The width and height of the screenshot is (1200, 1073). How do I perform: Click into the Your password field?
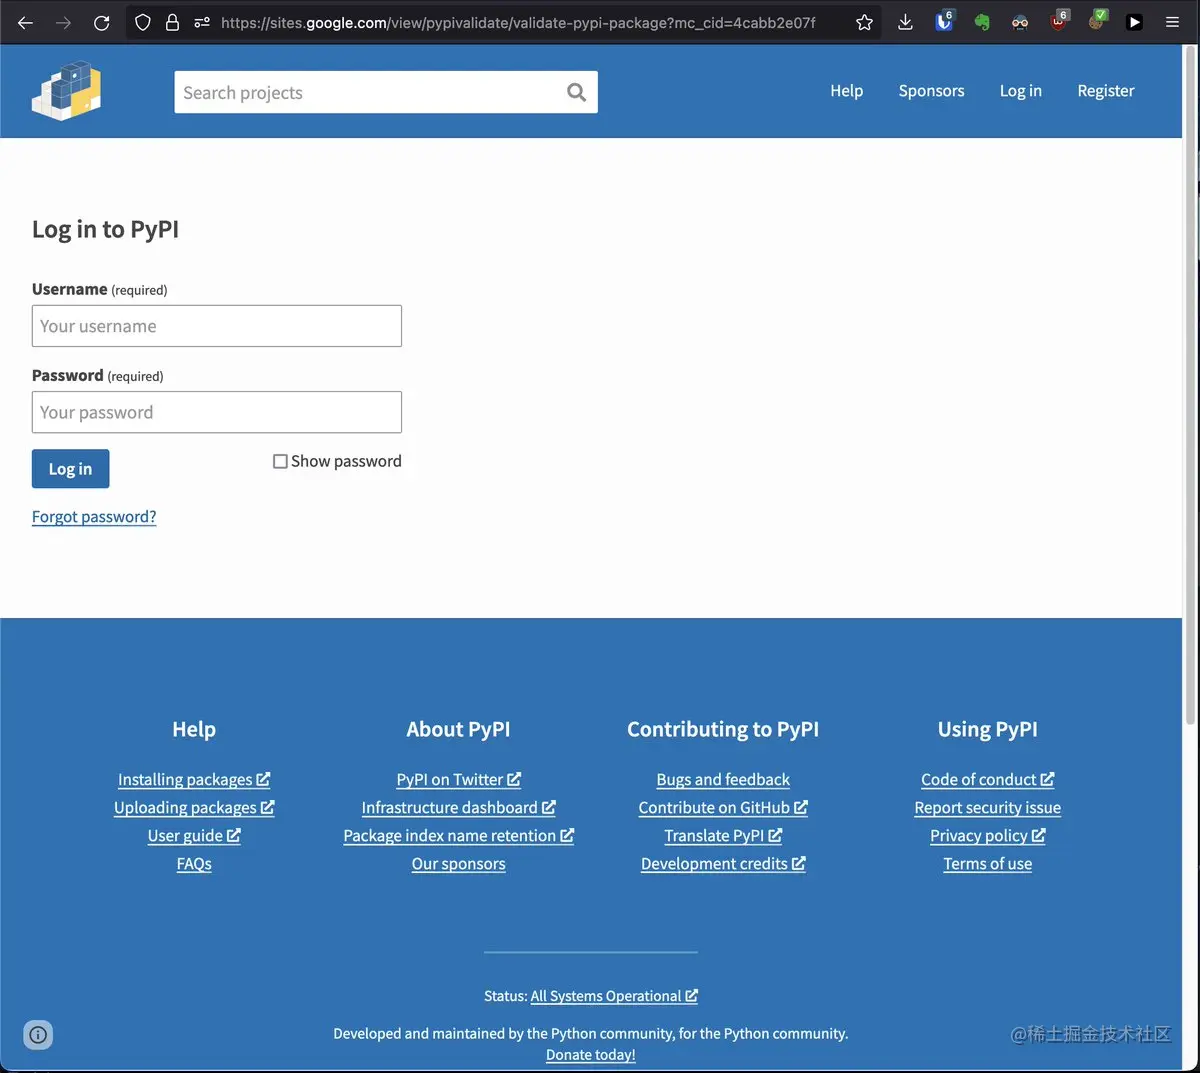tap(217, 412)
